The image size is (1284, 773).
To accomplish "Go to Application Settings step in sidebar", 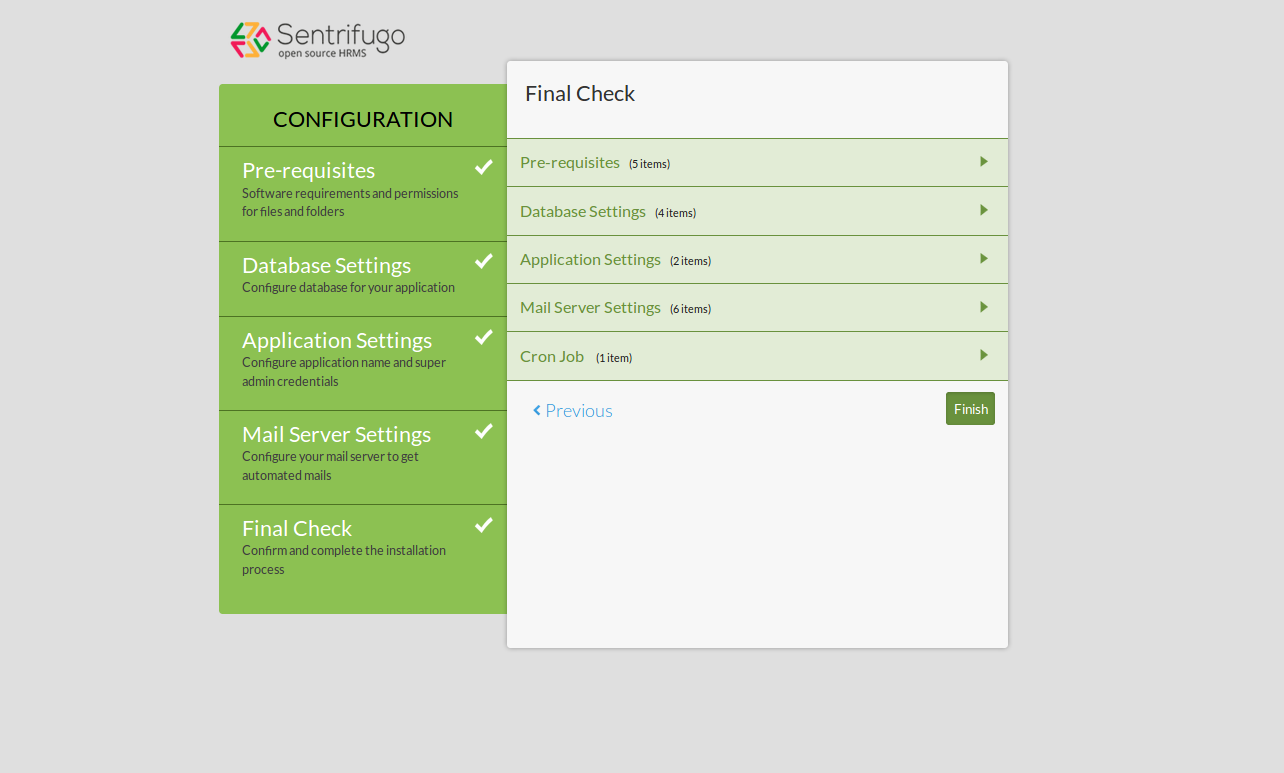I will [x=336, y=341].
